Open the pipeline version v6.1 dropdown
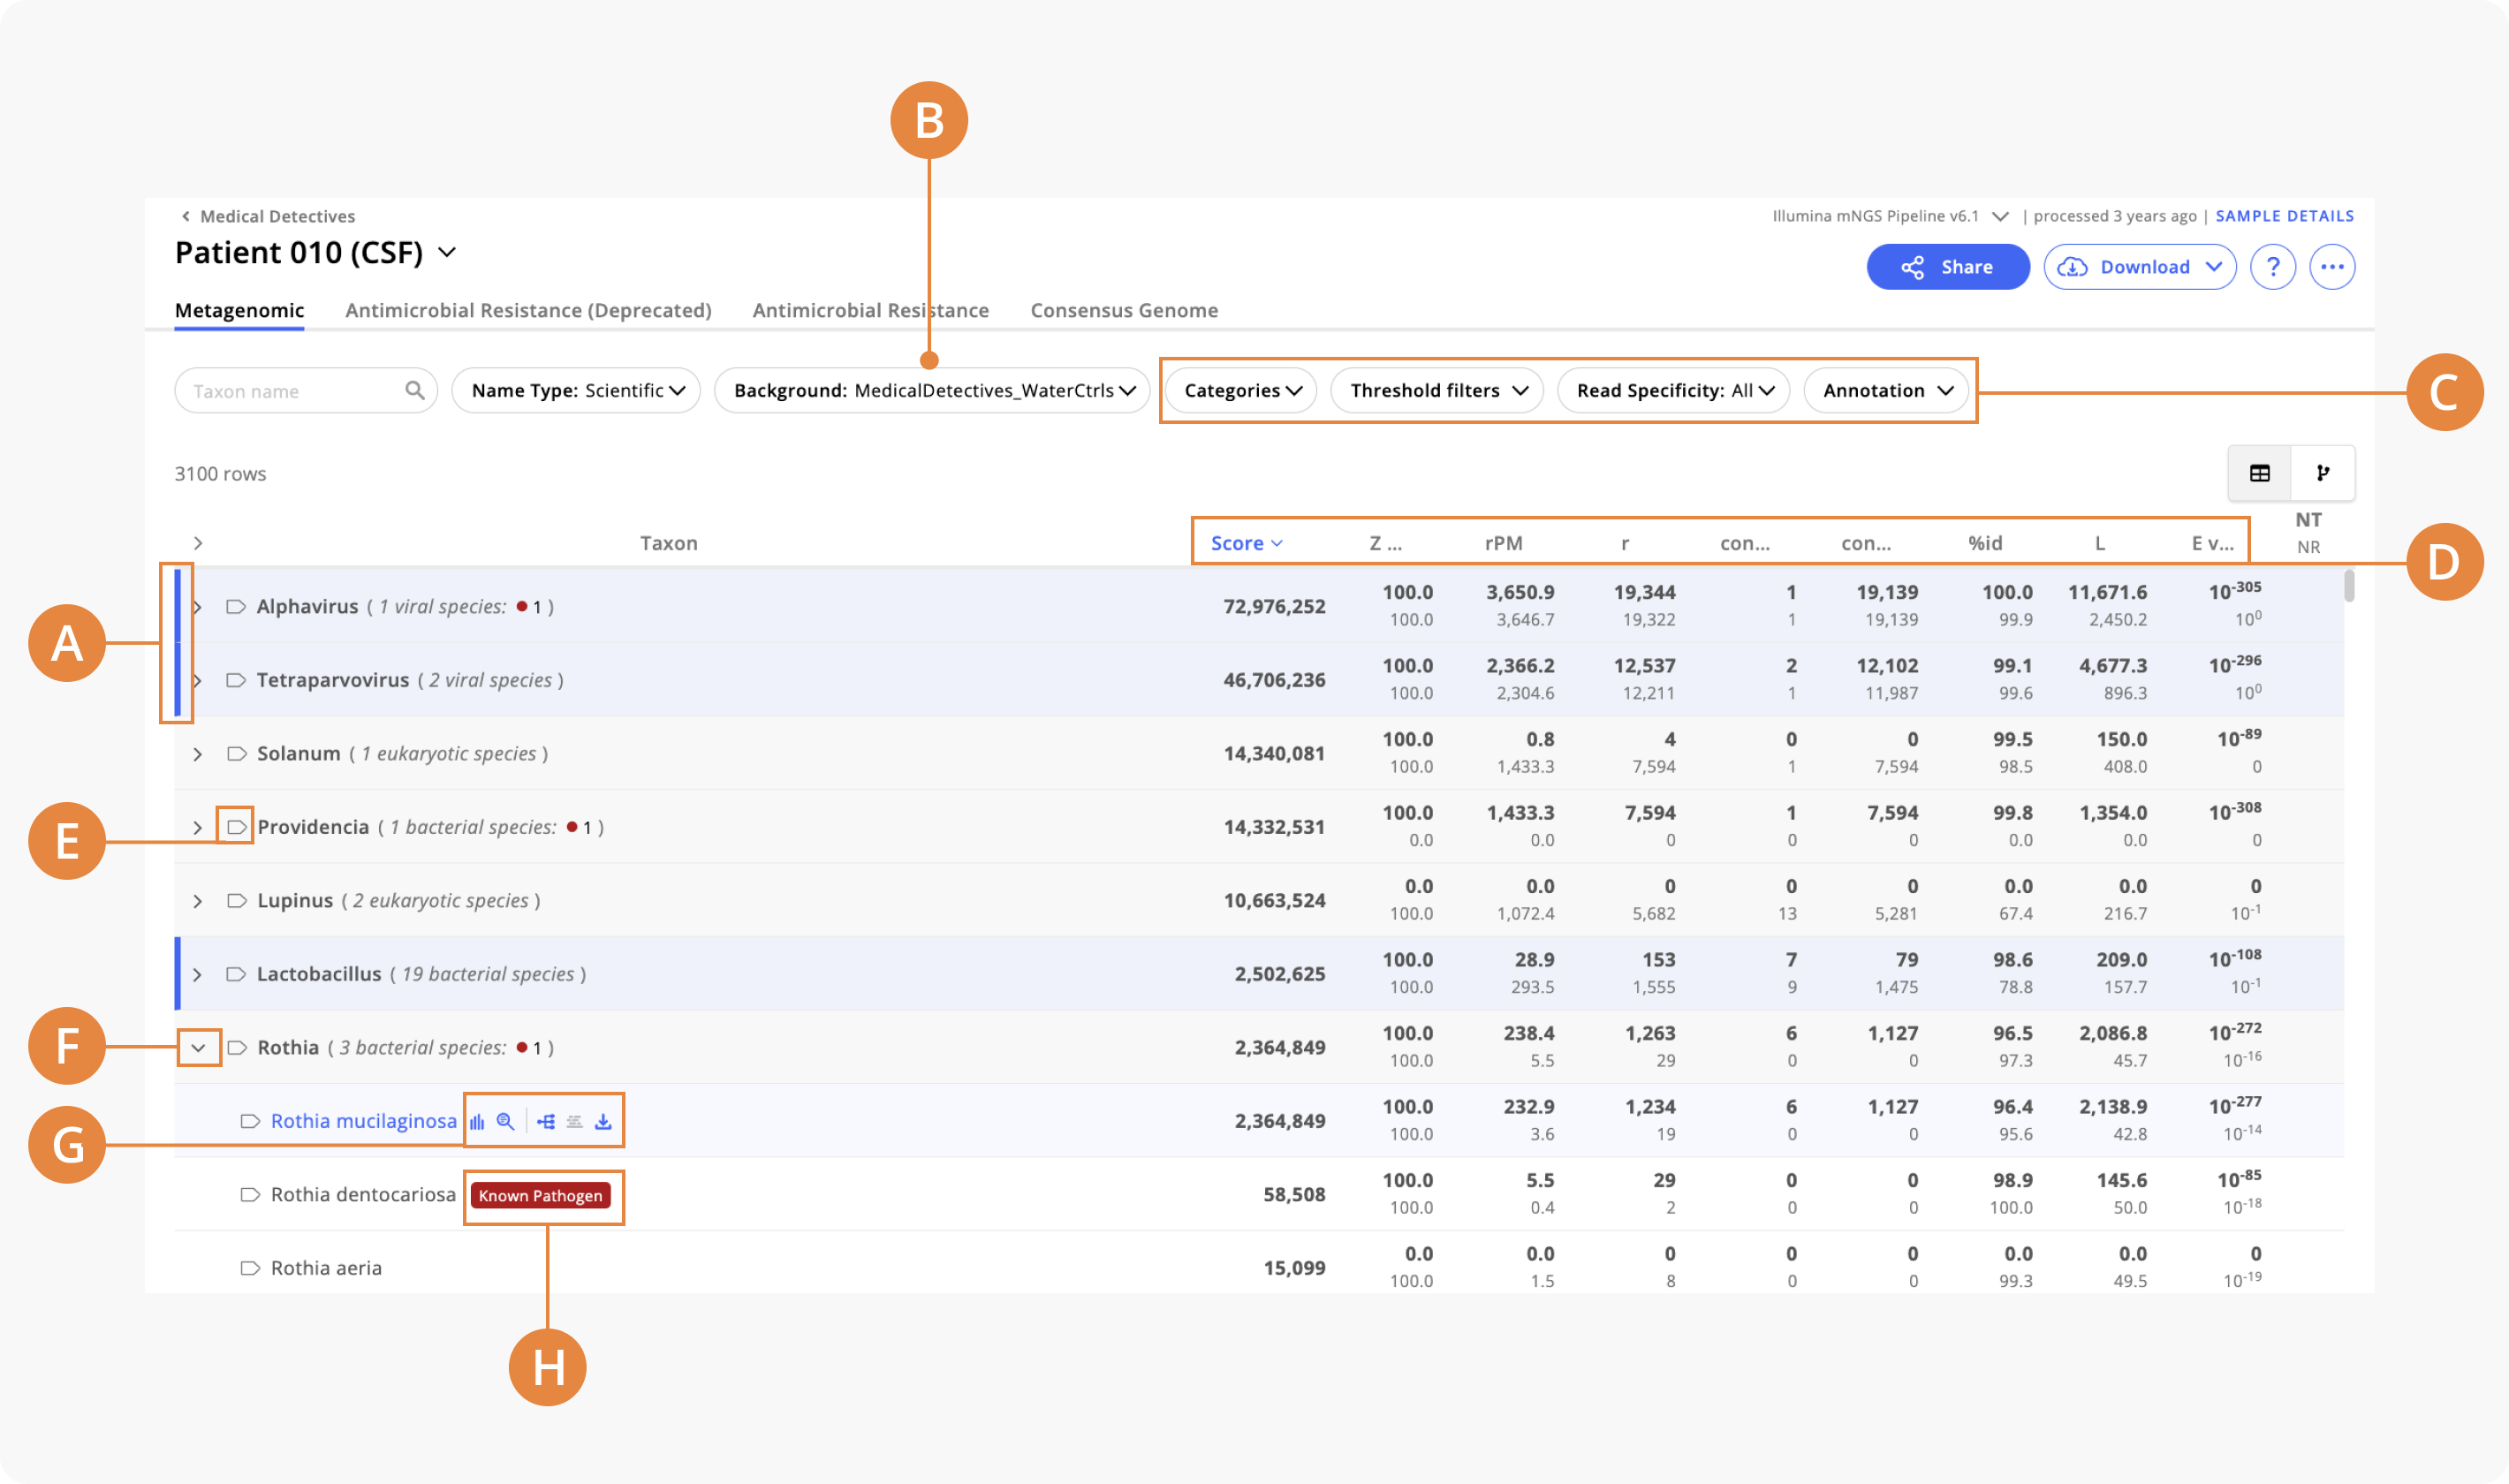This screenshot has width=2509, height=1484. point(2000,216)
